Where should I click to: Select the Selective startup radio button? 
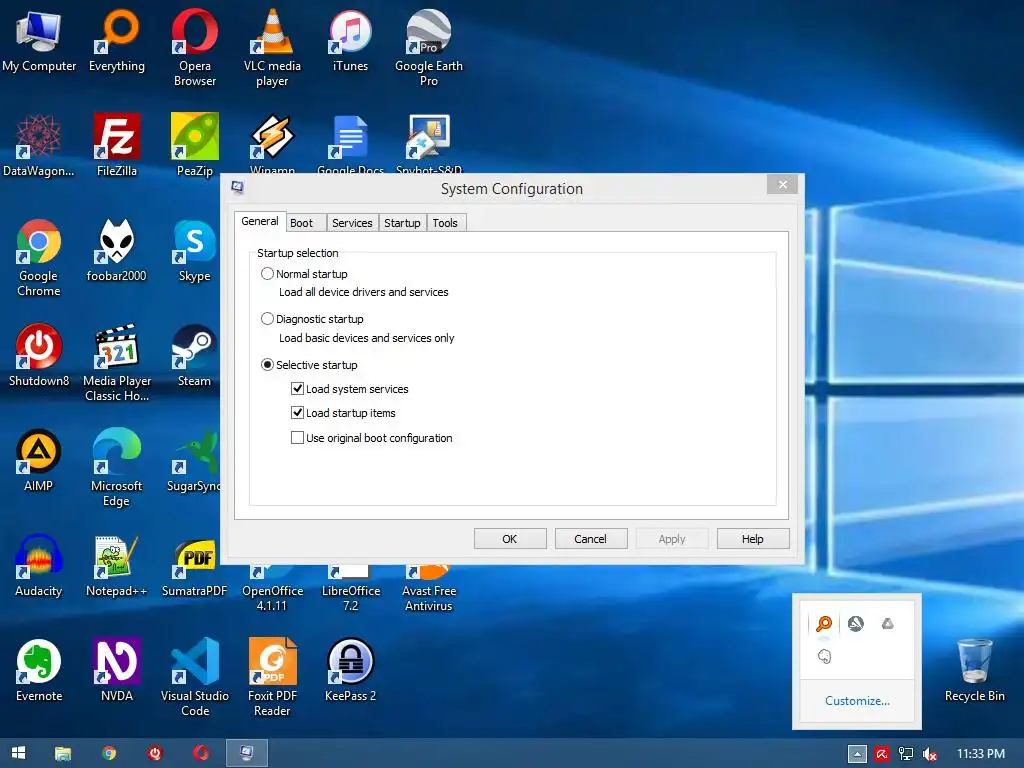click(267, 364)
